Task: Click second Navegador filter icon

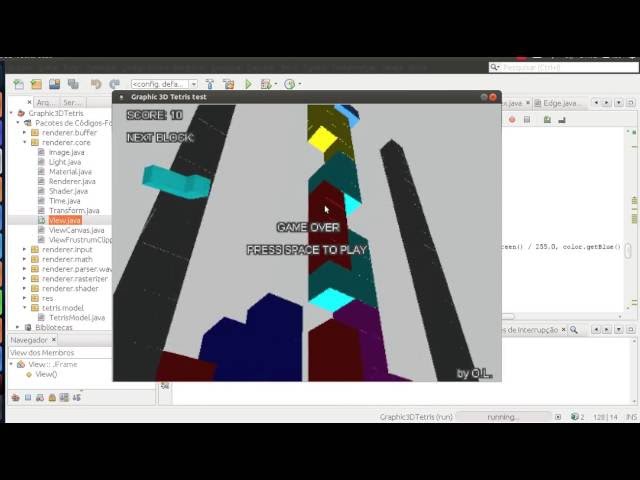Action: [28, 397]
